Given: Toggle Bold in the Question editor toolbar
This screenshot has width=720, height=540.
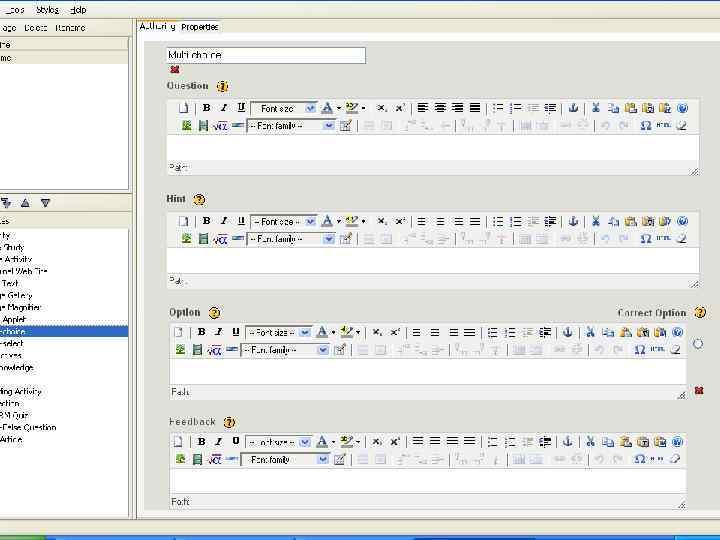Looking at the screenshot, I should pyautogui.click(x=206, y=108).
